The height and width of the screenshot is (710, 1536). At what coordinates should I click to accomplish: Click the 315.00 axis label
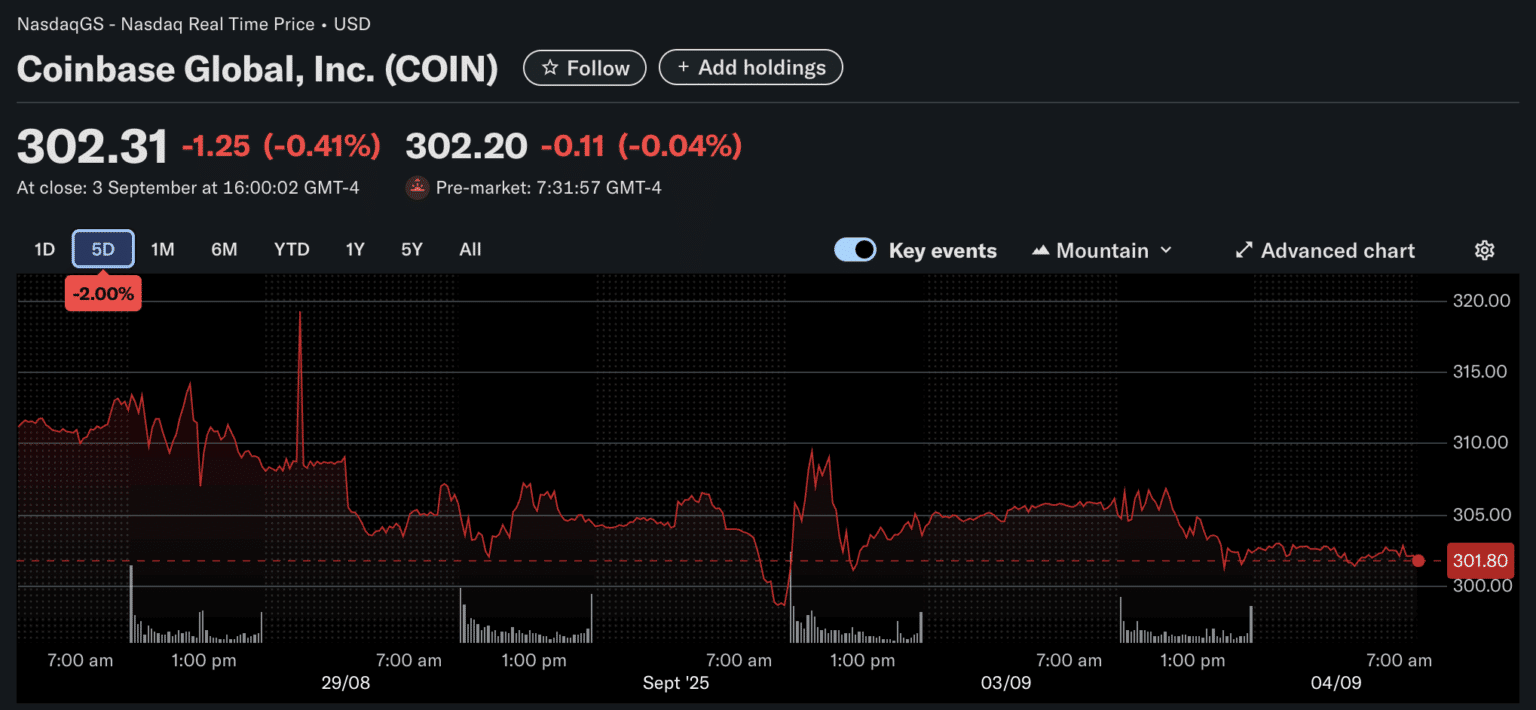click(x=1480, y=371)
